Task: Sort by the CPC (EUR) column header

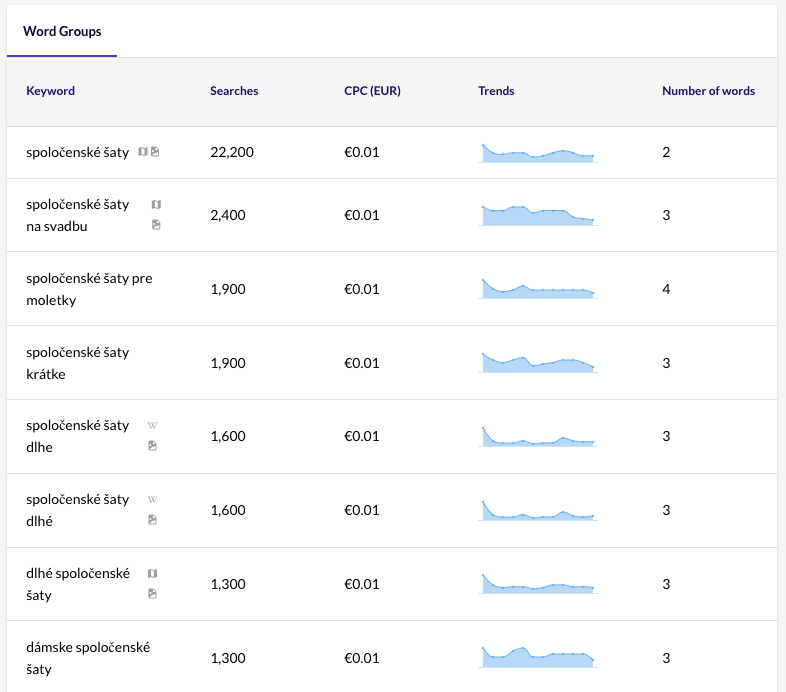Action: (372, 91)
